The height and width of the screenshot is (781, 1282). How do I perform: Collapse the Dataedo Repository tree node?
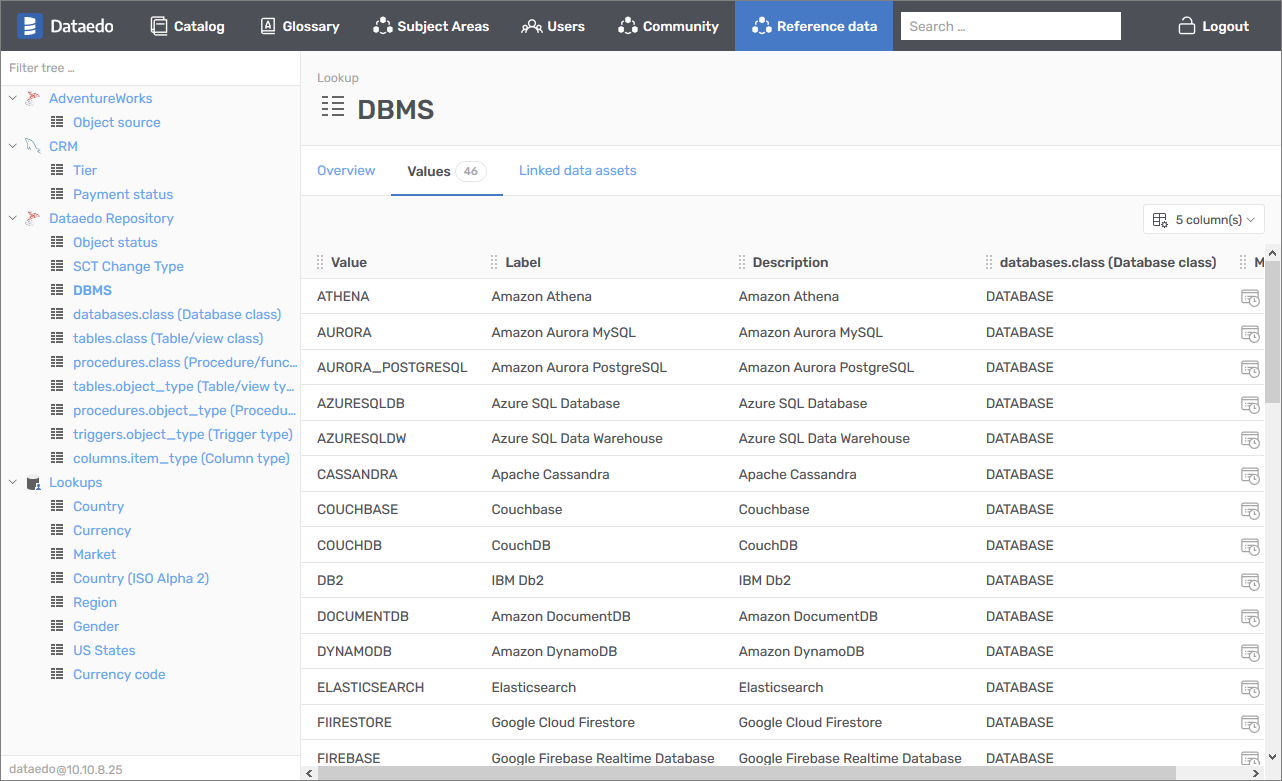pyautogui.click(x=13, y=218)
